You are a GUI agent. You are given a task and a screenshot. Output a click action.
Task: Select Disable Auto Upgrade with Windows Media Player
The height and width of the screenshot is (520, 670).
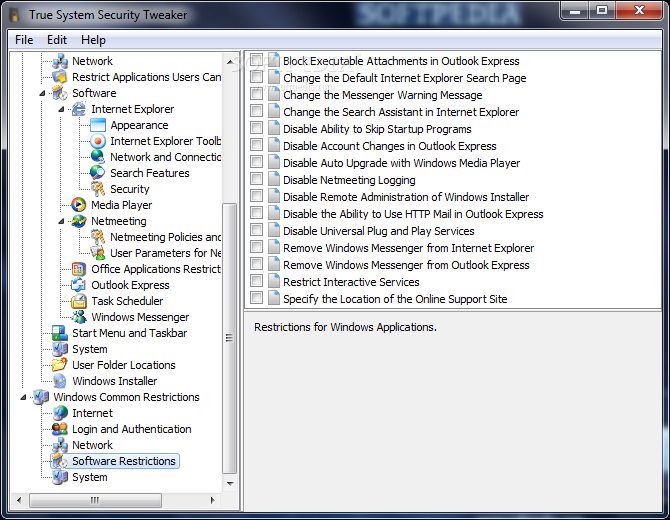click(402, 163)
